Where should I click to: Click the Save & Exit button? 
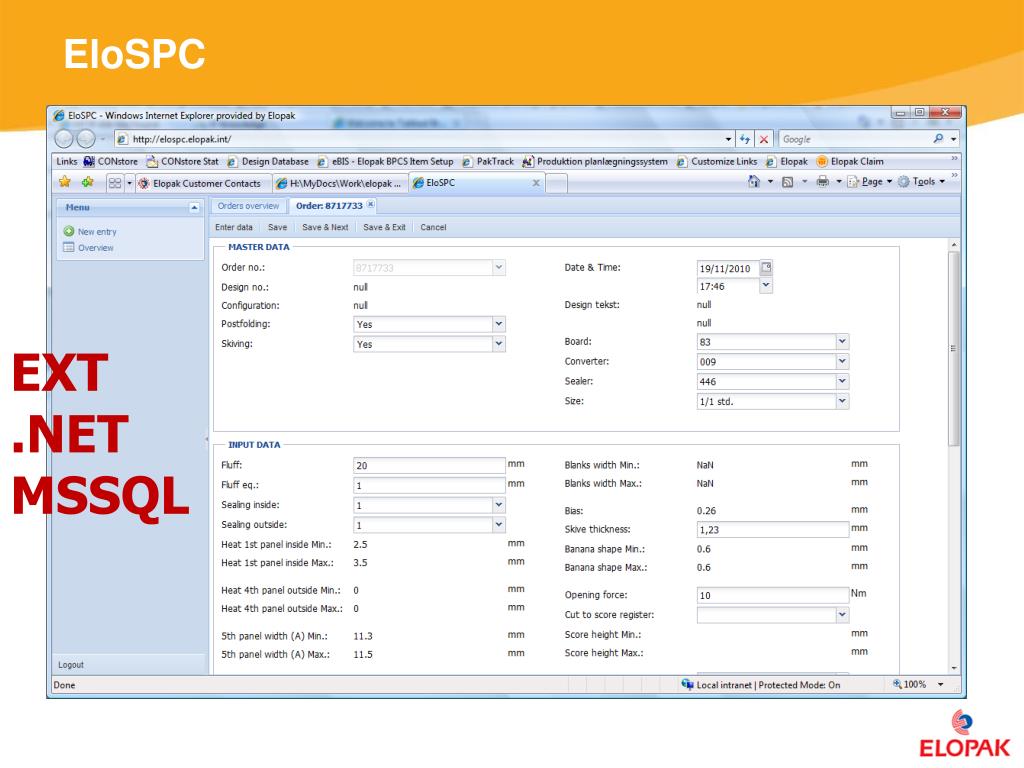coord(384,227)
